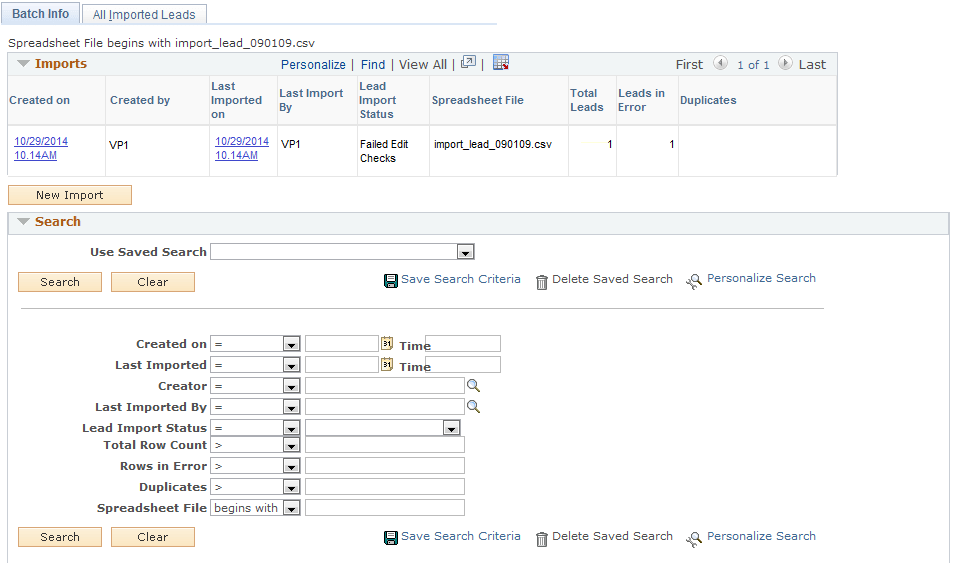The height and width of the screenshot is (563, 959).
Task: Click into Created on Time field
Action: (x=463, y=344)
